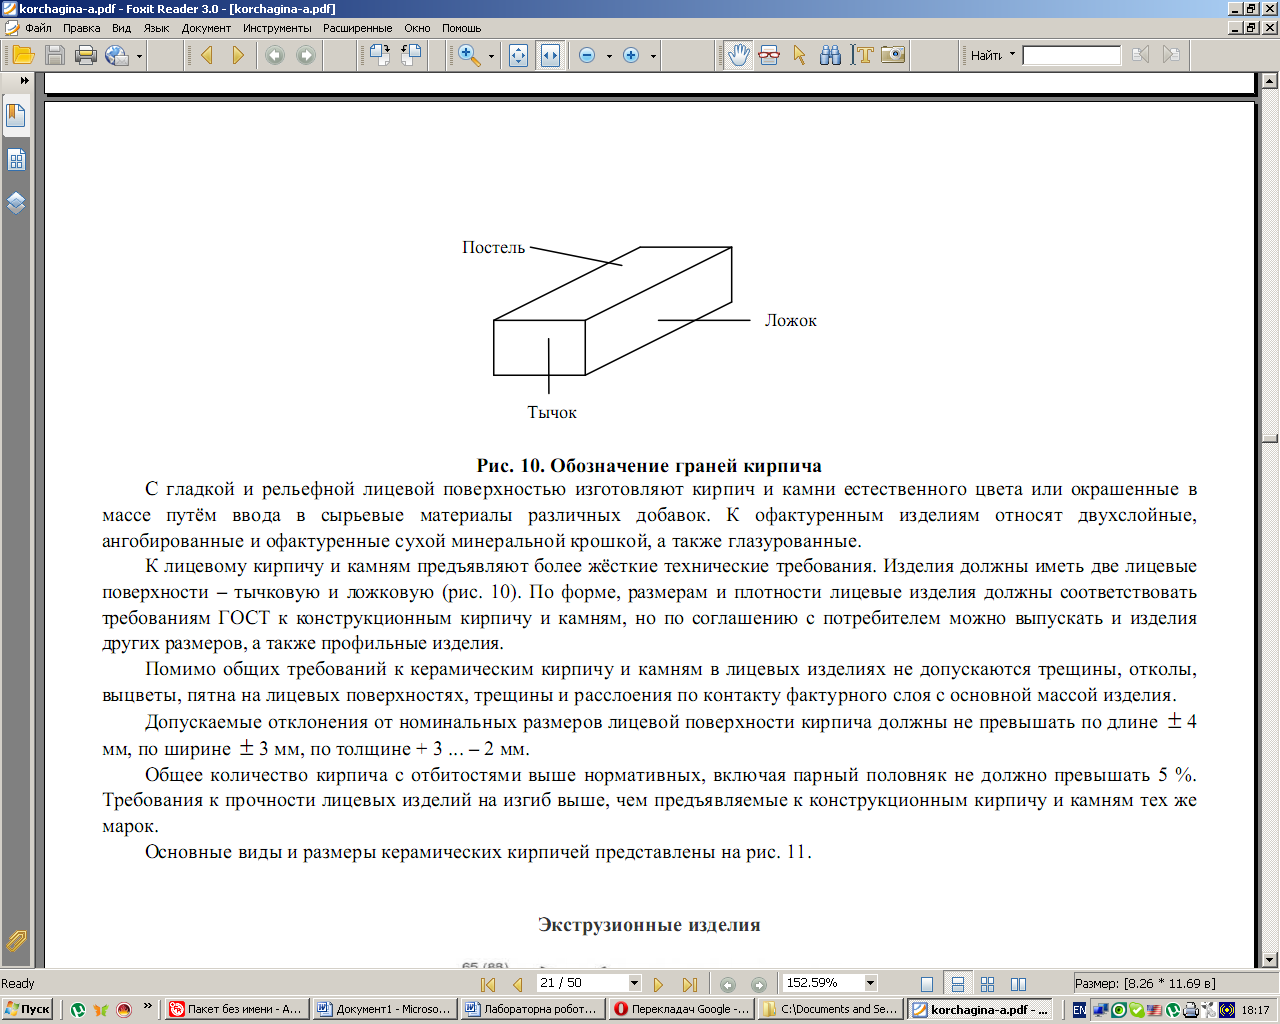Viewport: 1280px width, 1024px height.
Task: Open the Язык menu
Action: pyautogui.click(x=156, y=28)
